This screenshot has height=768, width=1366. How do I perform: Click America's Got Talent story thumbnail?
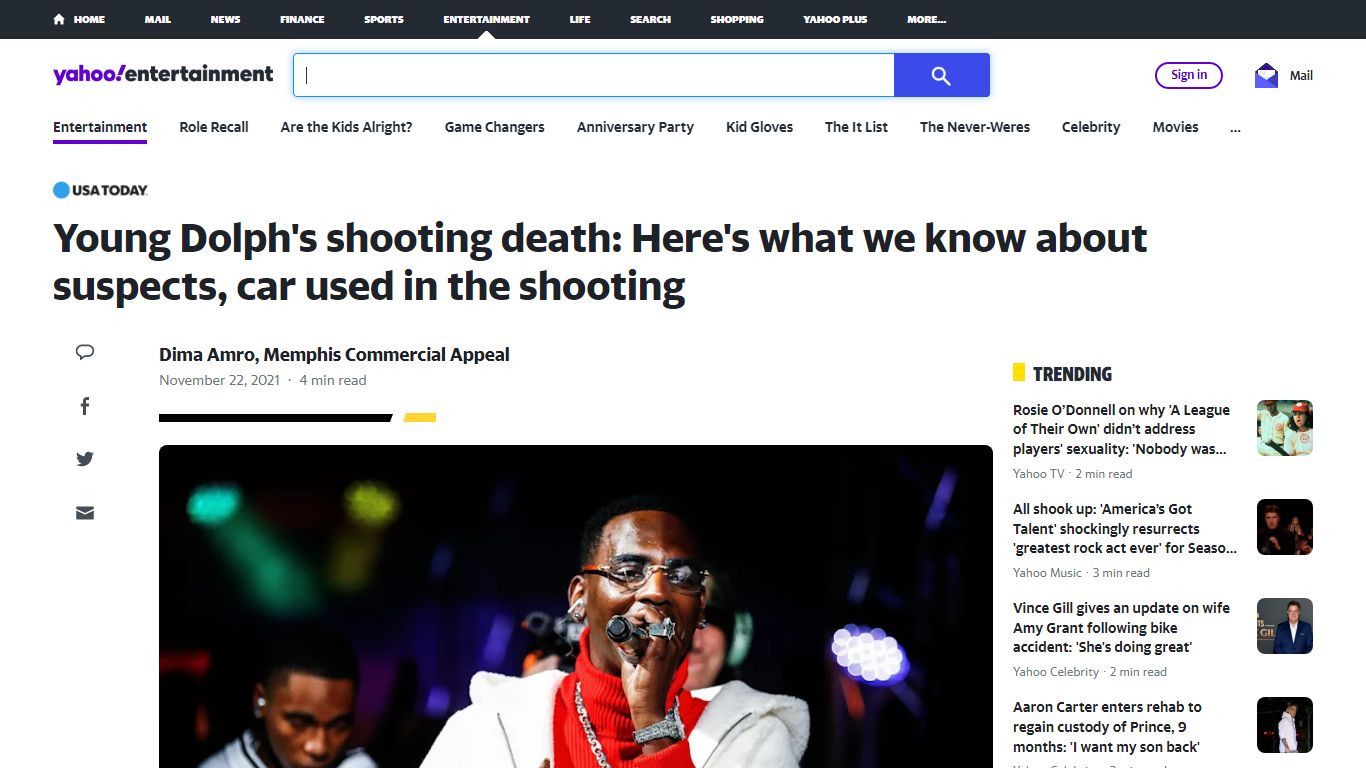(1285, 527)
